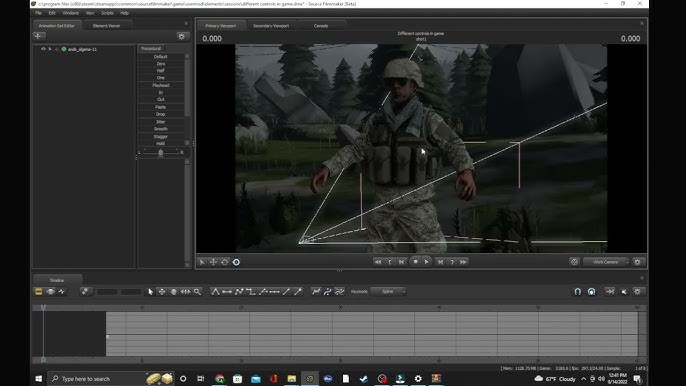Switch the timeline to Graph Editor mode

[x=63, y=291]
